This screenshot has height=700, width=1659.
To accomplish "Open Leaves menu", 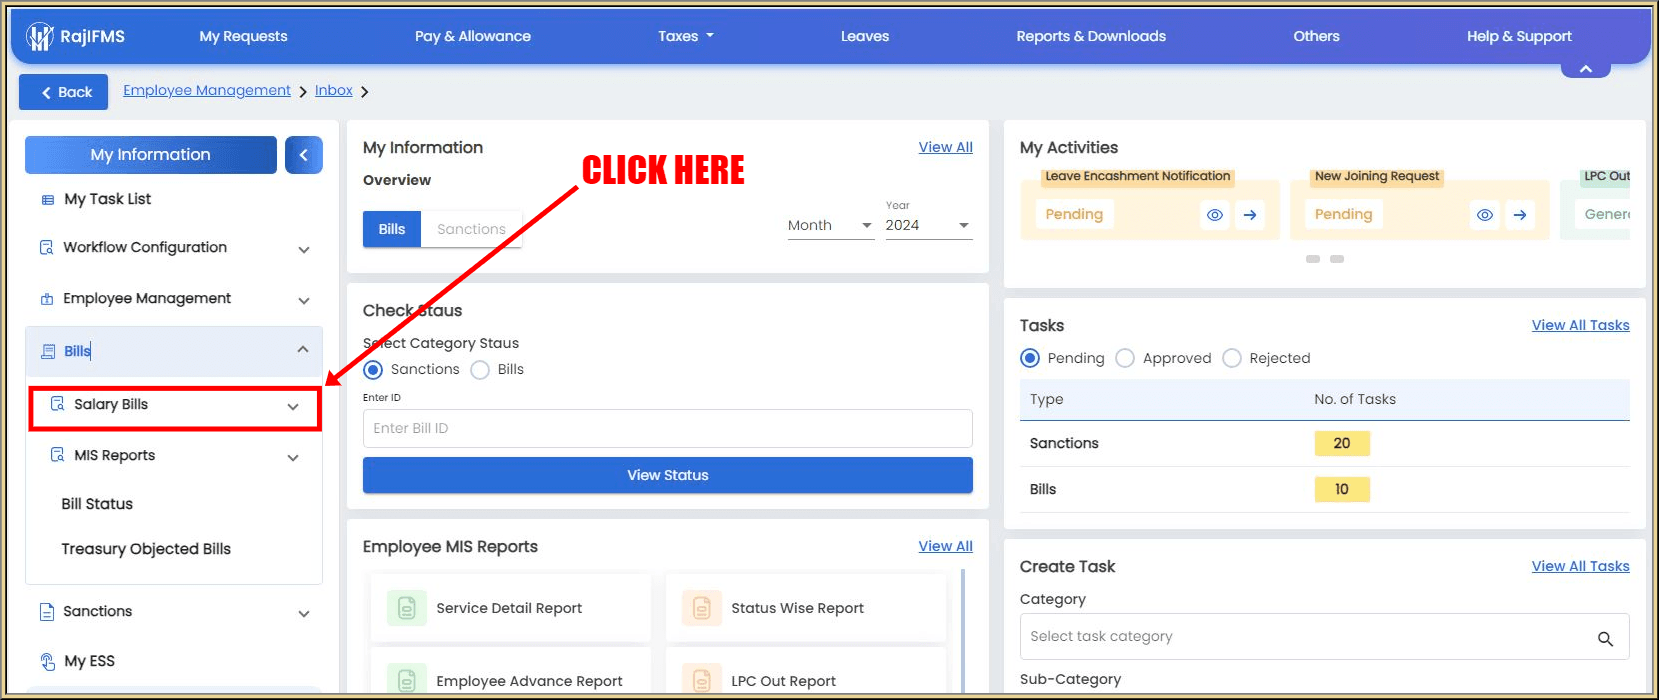I will tap(865, 36).
